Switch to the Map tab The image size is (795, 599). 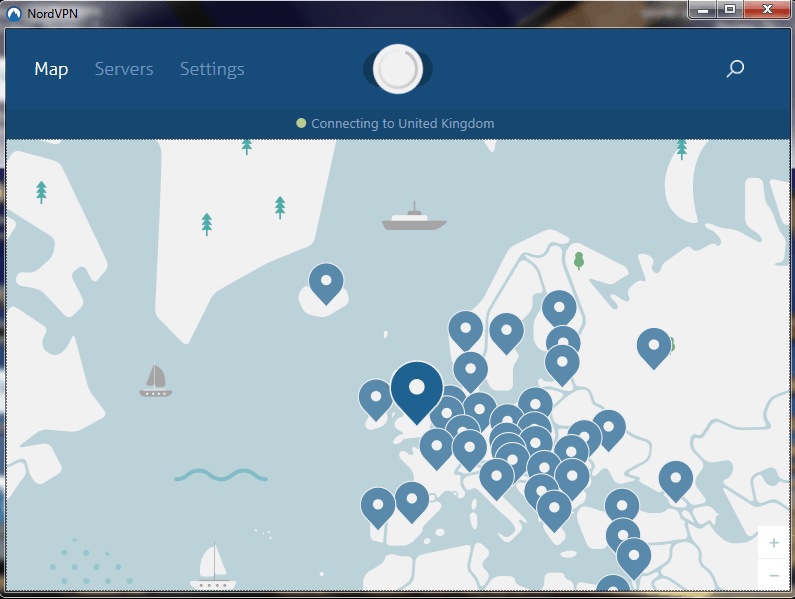51,69
